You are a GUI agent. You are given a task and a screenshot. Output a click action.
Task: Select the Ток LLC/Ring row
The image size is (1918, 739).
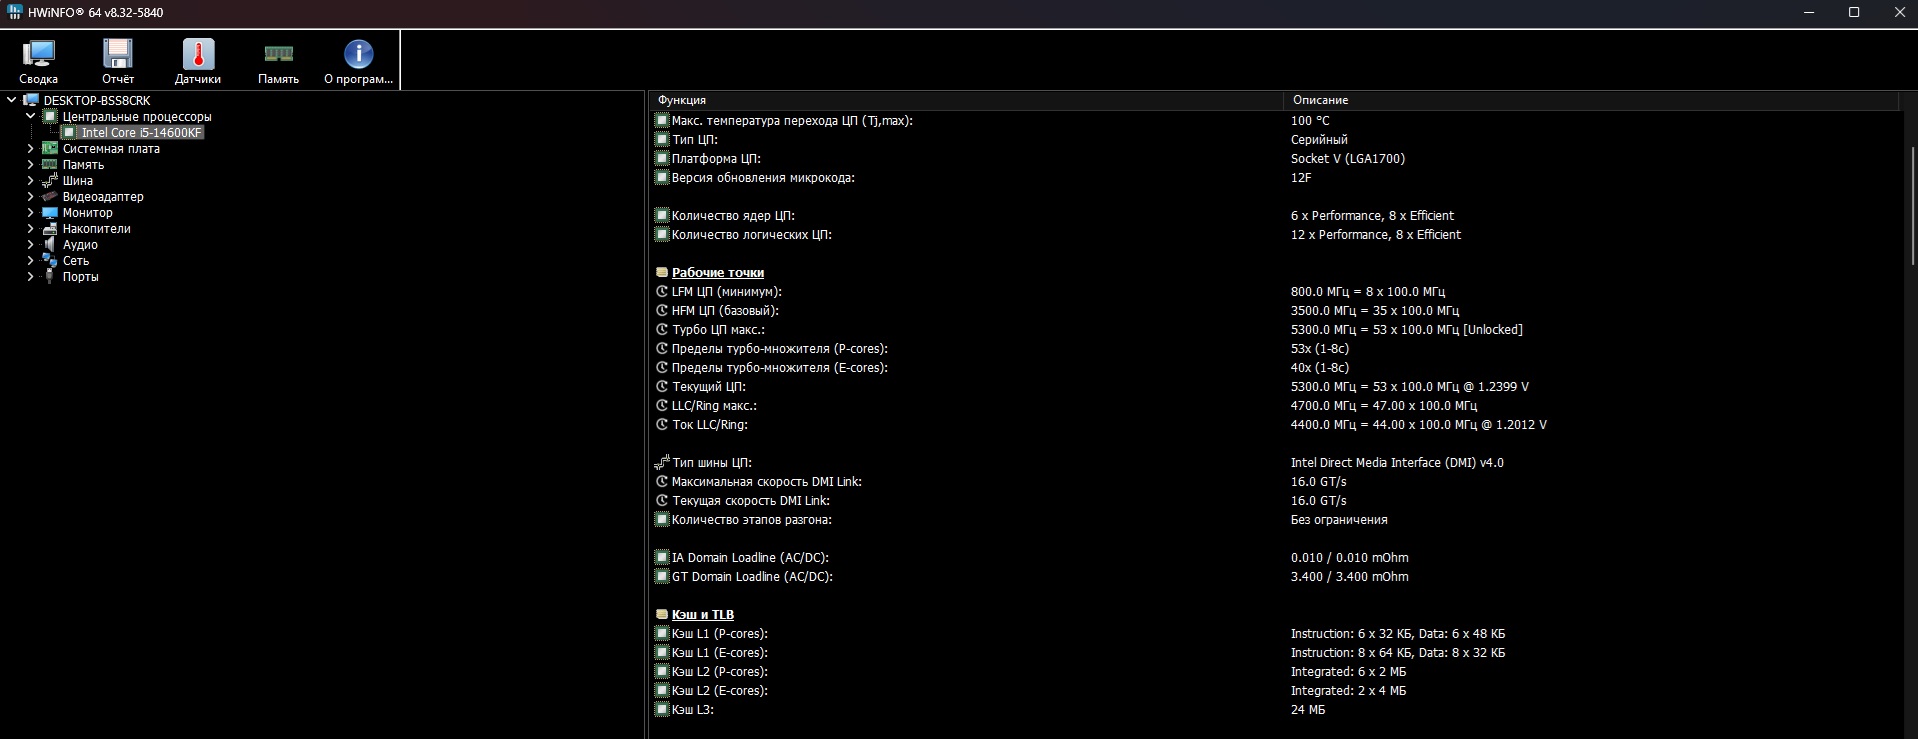(x=1277, y=424)
